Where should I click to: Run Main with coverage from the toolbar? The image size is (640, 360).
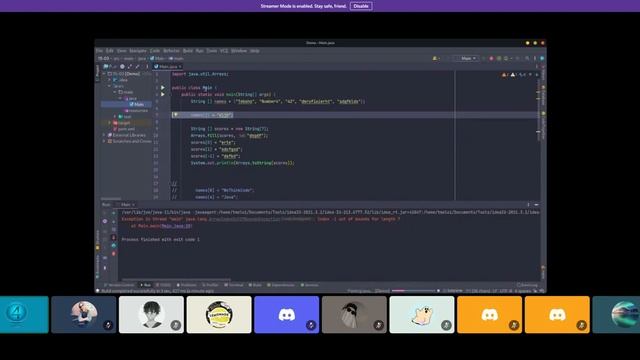tap(499, 58)
